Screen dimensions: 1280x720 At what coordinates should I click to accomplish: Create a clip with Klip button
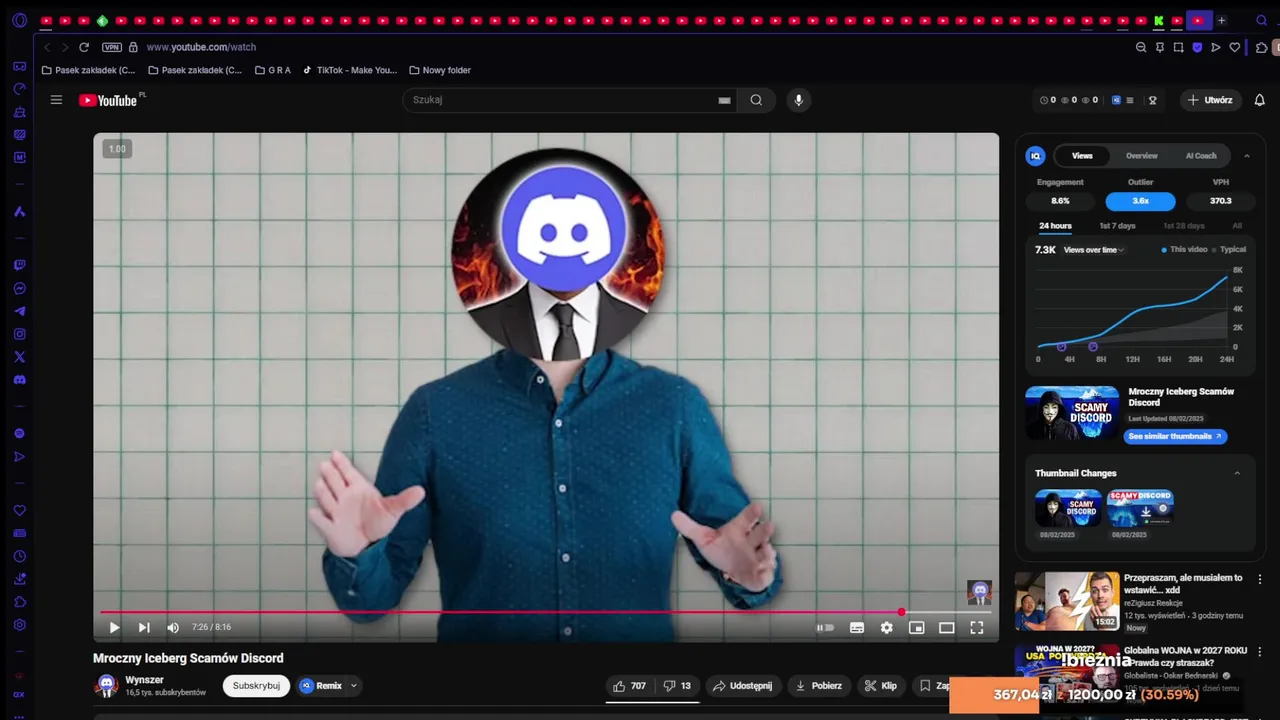[x=881, y=686]
